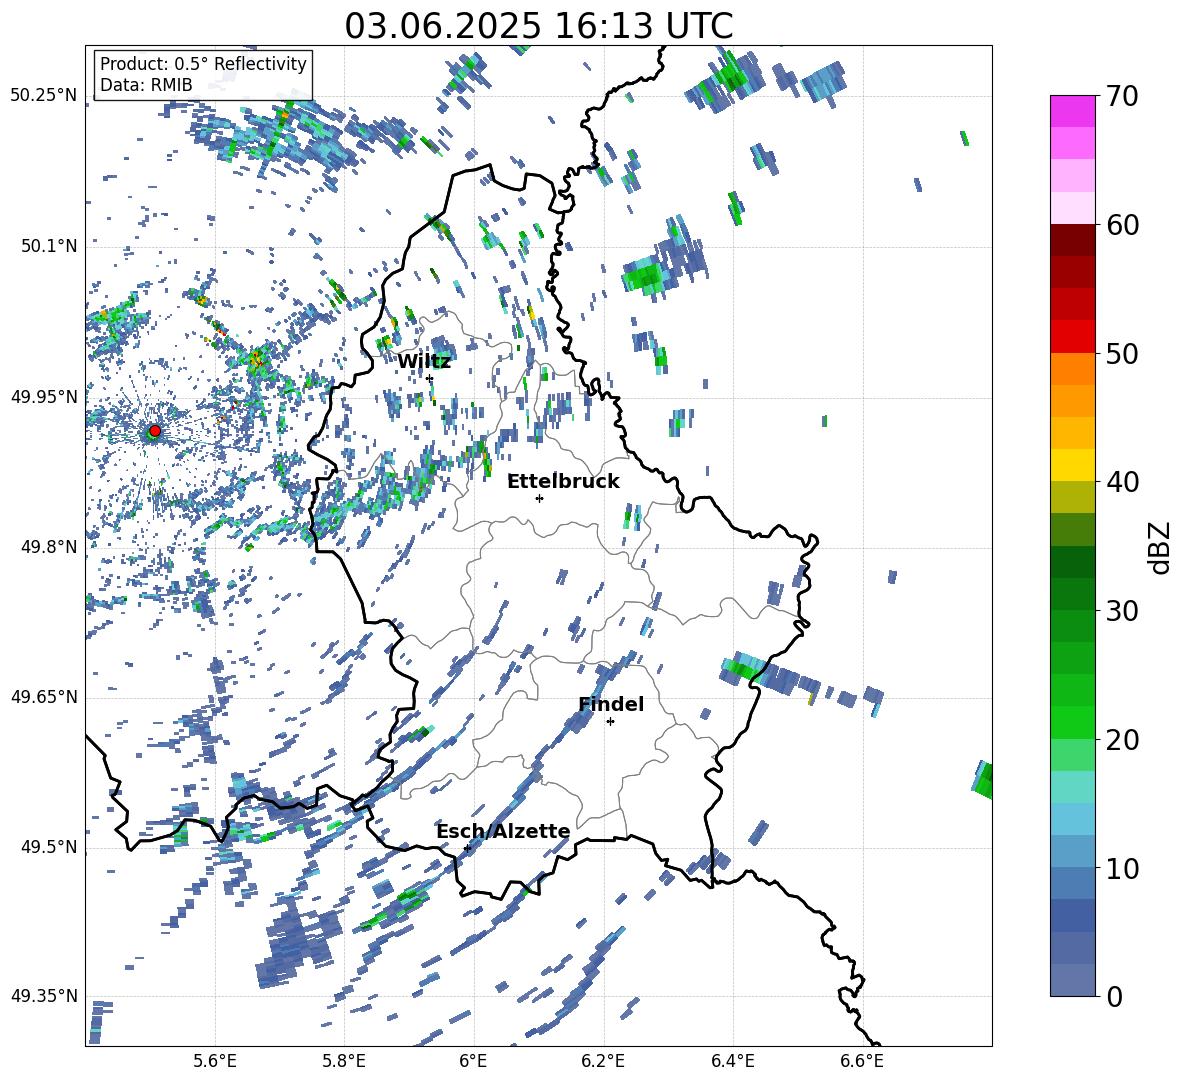This screenshot has width=1184, height=1081.
Task: Click the Ettelbruck city label
Action: [x=563, y=482]
